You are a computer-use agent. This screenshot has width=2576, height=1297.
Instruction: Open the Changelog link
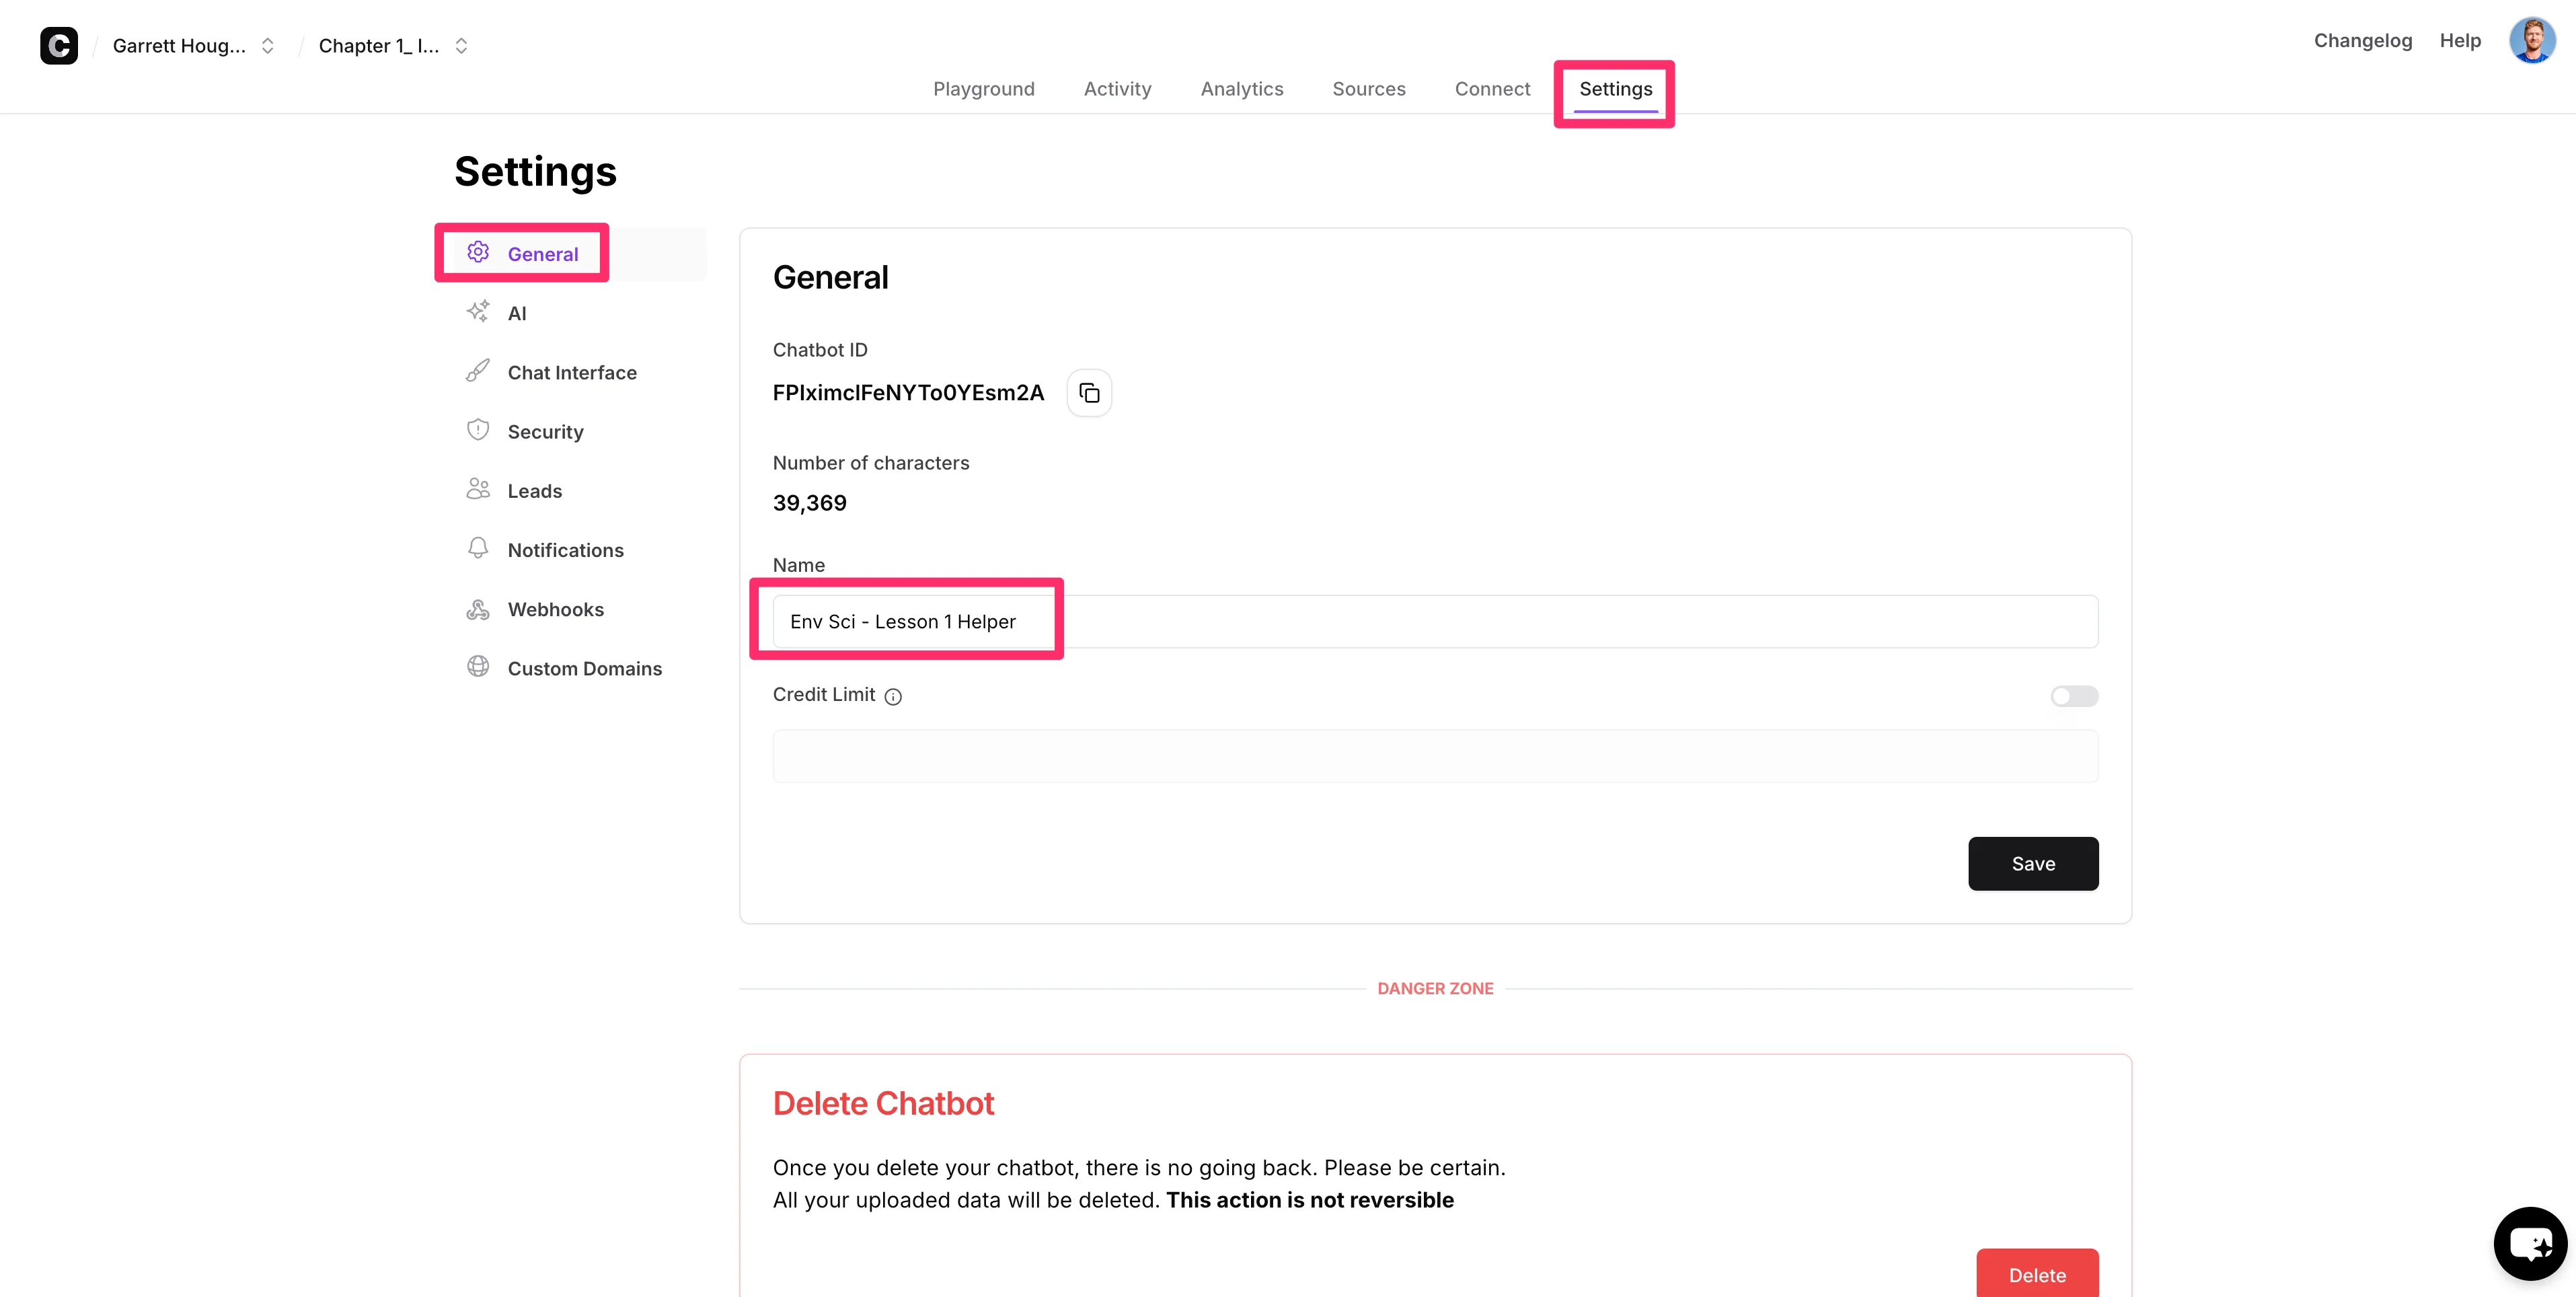[2362, 41]
